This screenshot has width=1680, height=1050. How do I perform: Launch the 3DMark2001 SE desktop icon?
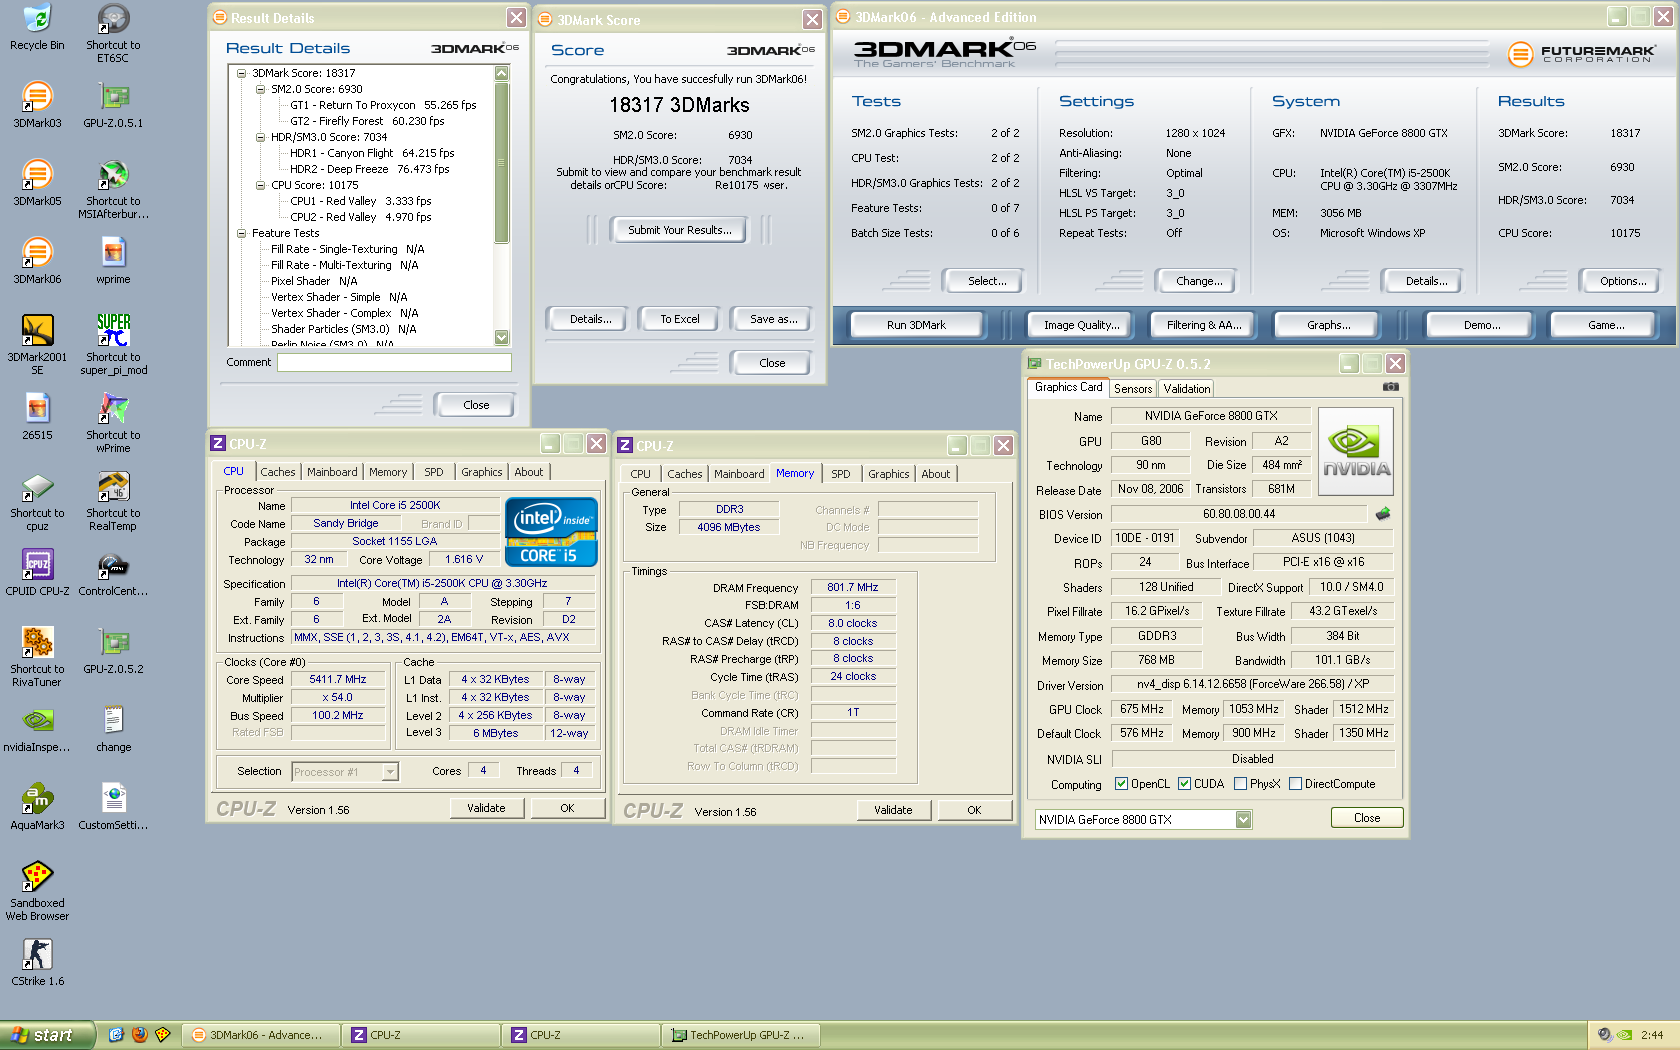37,345
